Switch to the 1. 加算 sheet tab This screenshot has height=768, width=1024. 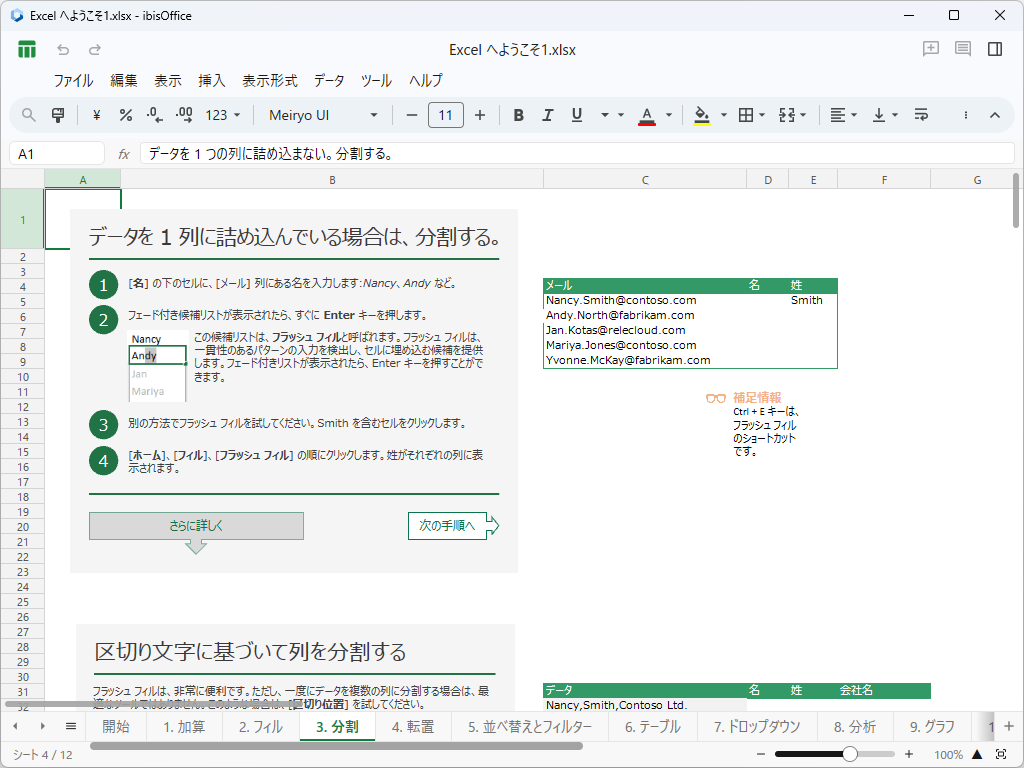point(184,726)
